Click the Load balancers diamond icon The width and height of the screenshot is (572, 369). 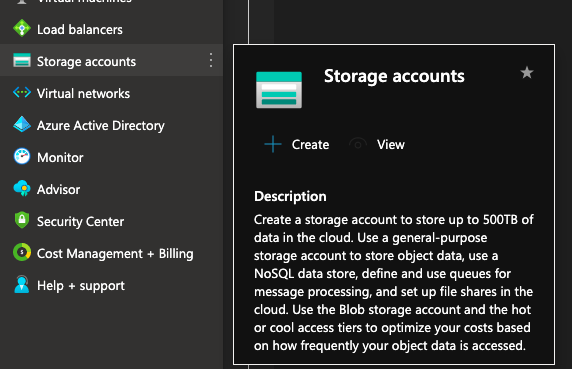click(22, 28)
